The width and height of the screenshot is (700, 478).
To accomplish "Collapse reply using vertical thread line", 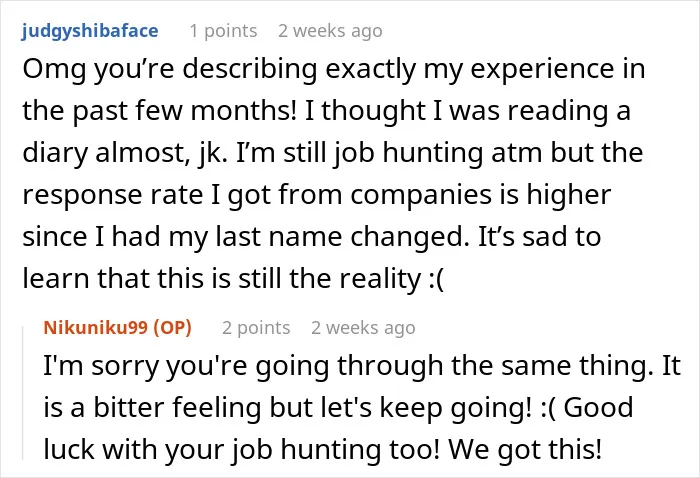I will pos(23,393).
